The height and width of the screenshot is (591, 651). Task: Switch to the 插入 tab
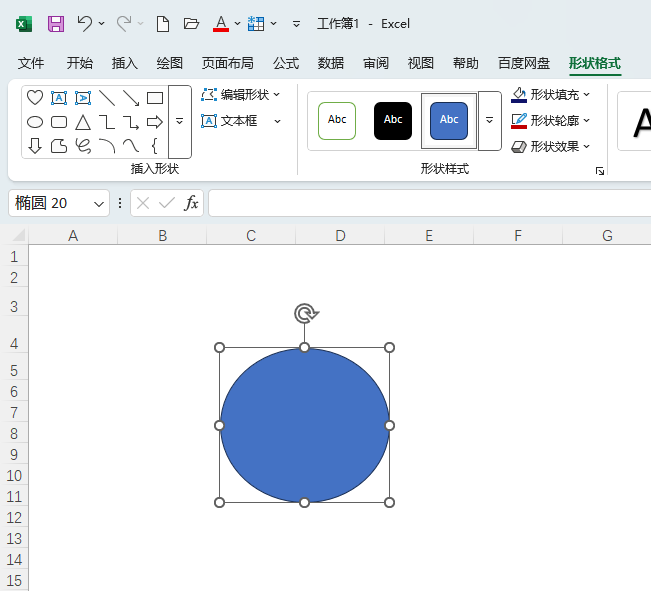pos(125,63)
